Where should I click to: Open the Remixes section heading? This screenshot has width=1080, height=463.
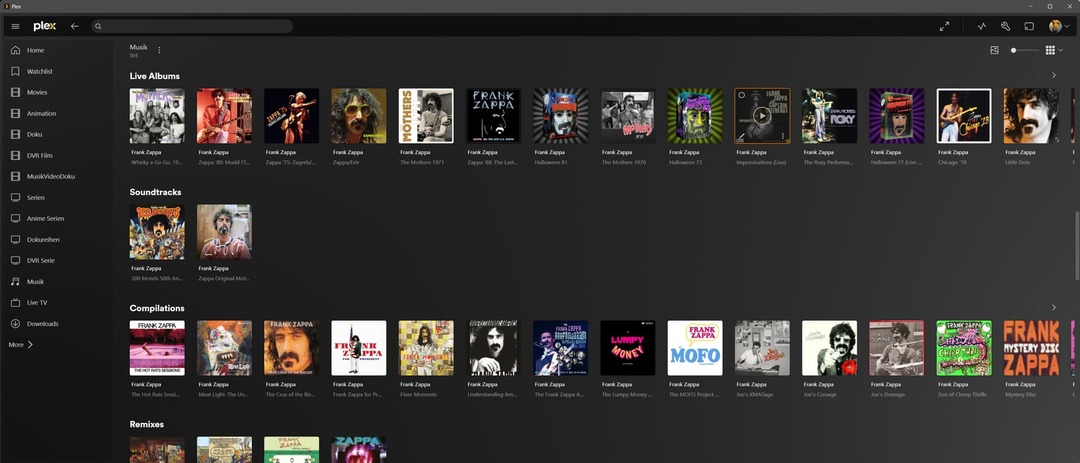pyautogui.click(x=147, y=424)
